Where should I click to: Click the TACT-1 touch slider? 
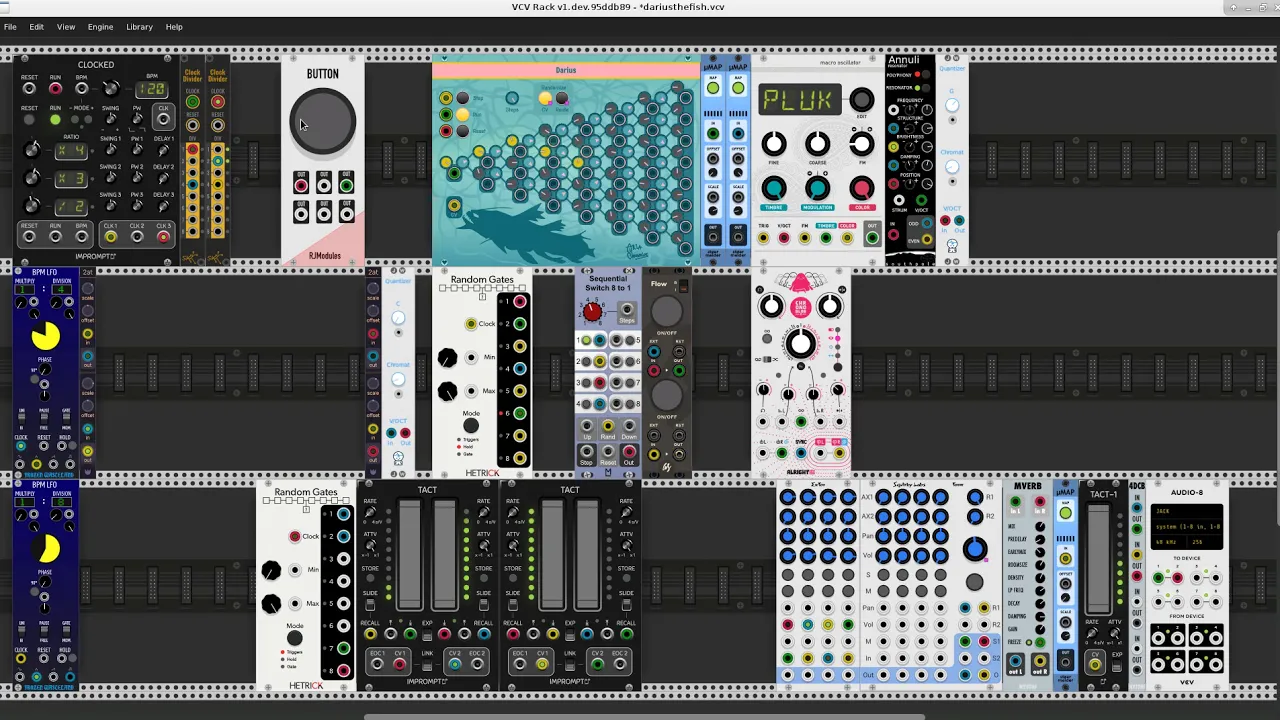click(1098, 558)
